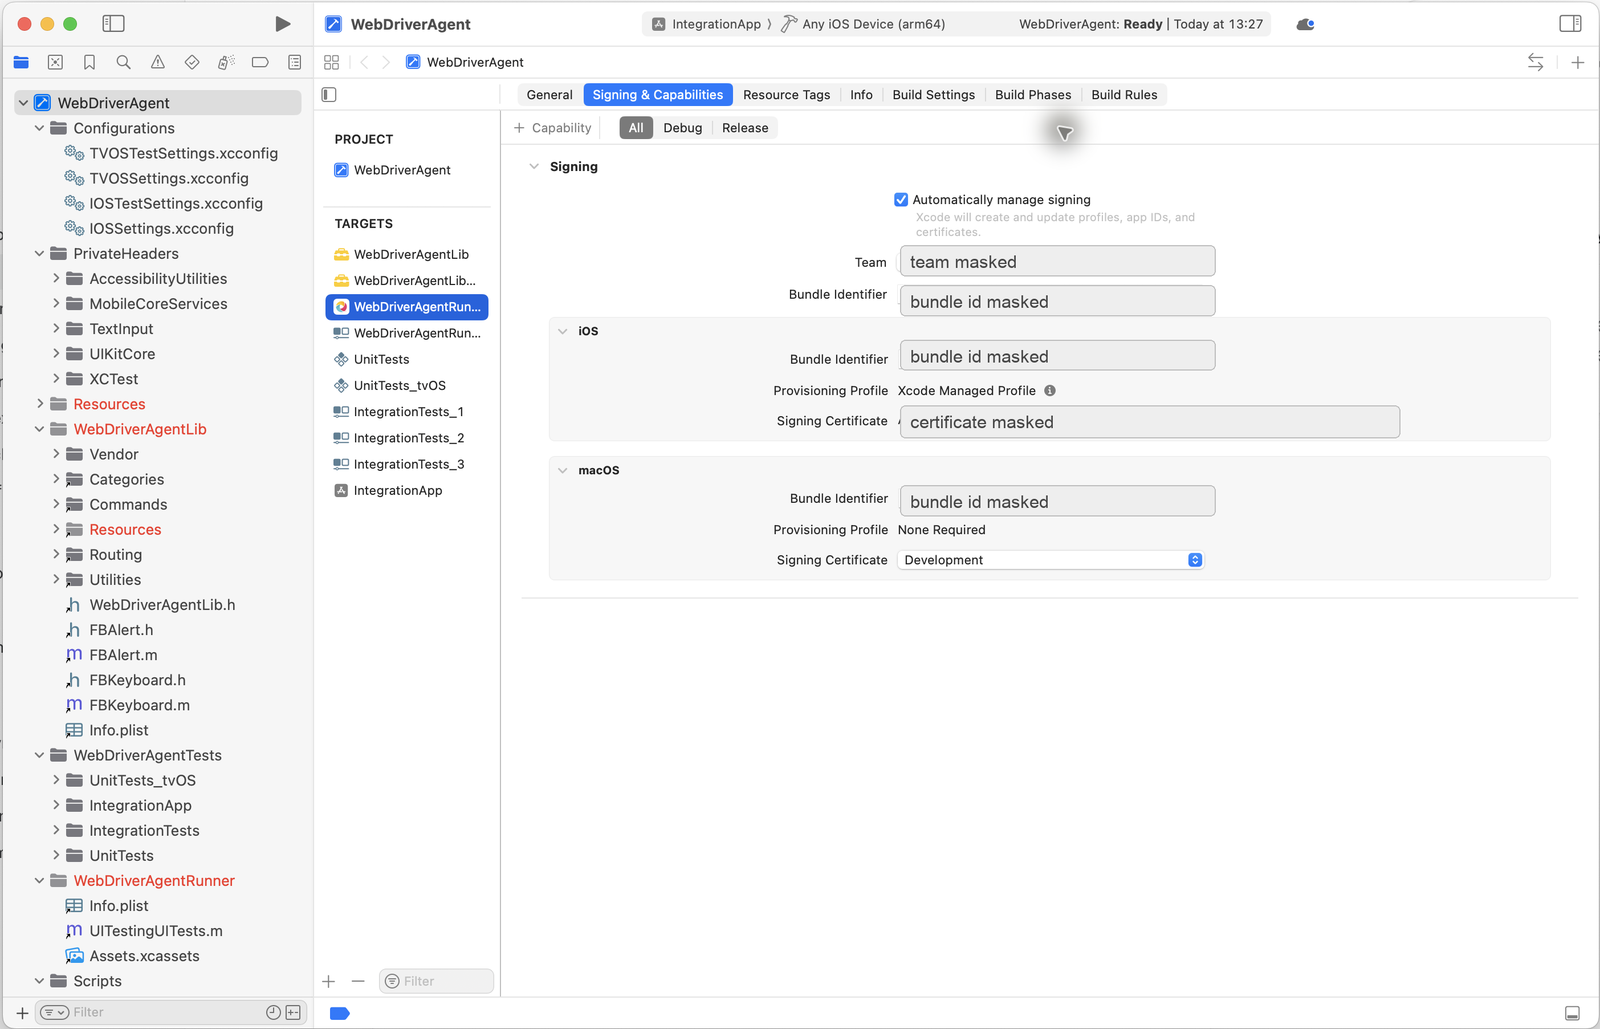This screenshot has width=1600, height=1029.
Task: Go back in editor history
Action: (x=364, y=62)
